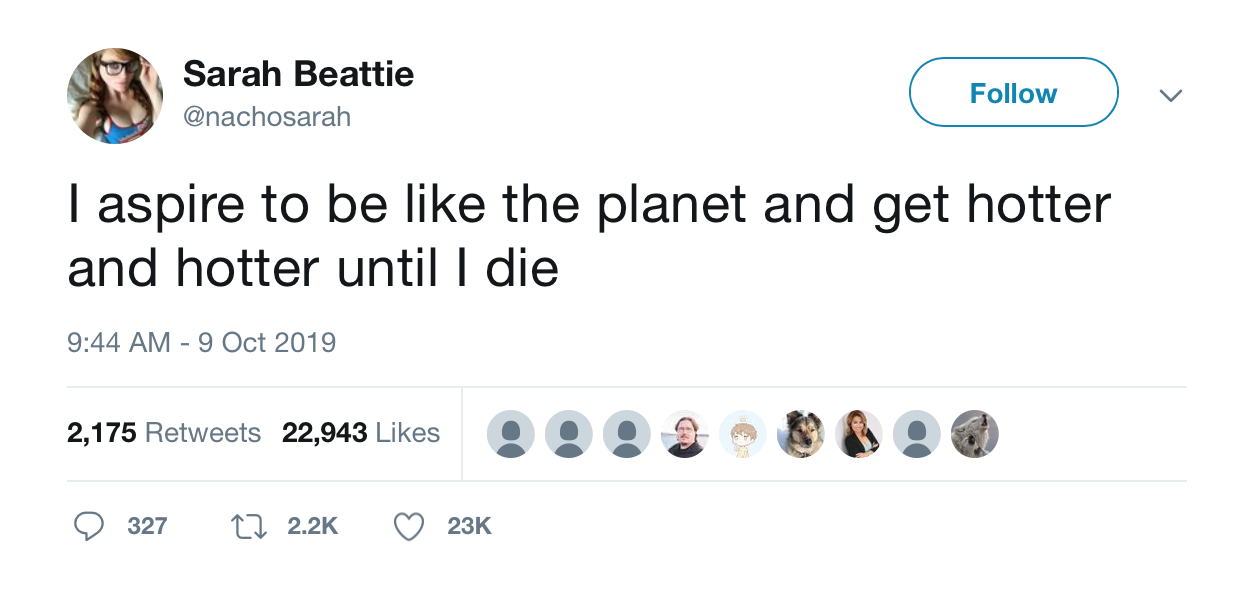Open the howling wolf liker avatar
This screenshot has width=1252, height=600.
[x=975, y=434]
